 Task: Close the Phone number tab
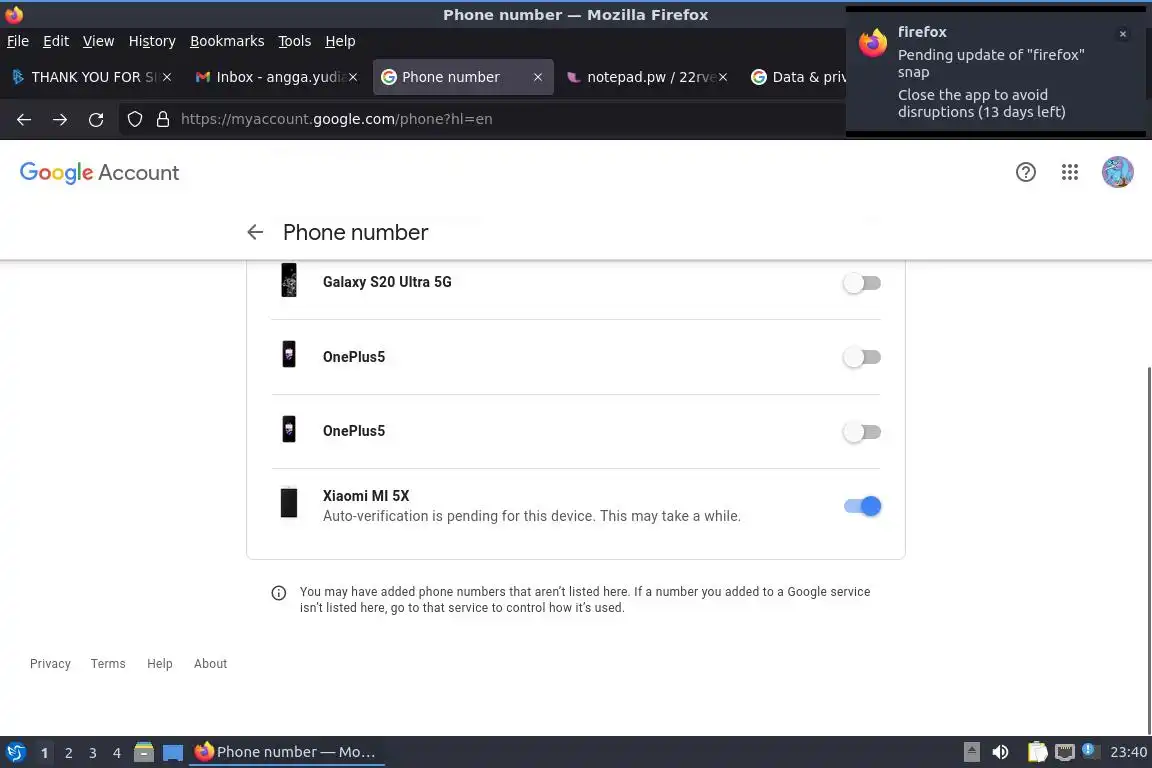(538, 77)
